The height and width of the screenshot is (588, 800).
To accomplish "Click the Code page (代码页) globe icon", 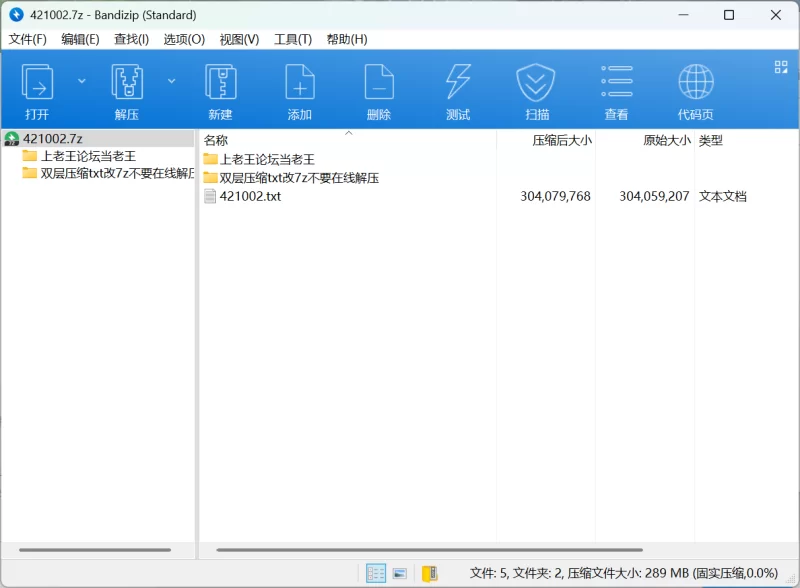I will (695, 83).
